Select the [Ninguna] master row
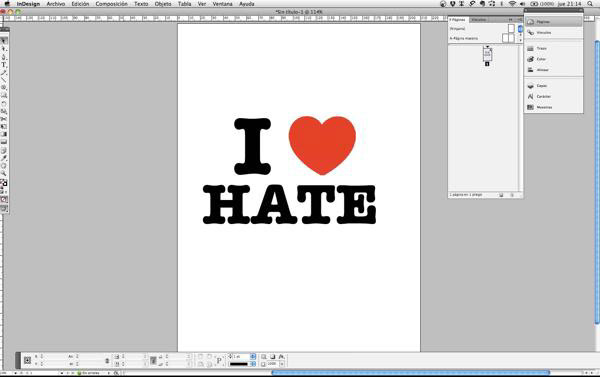 point(482,28)
